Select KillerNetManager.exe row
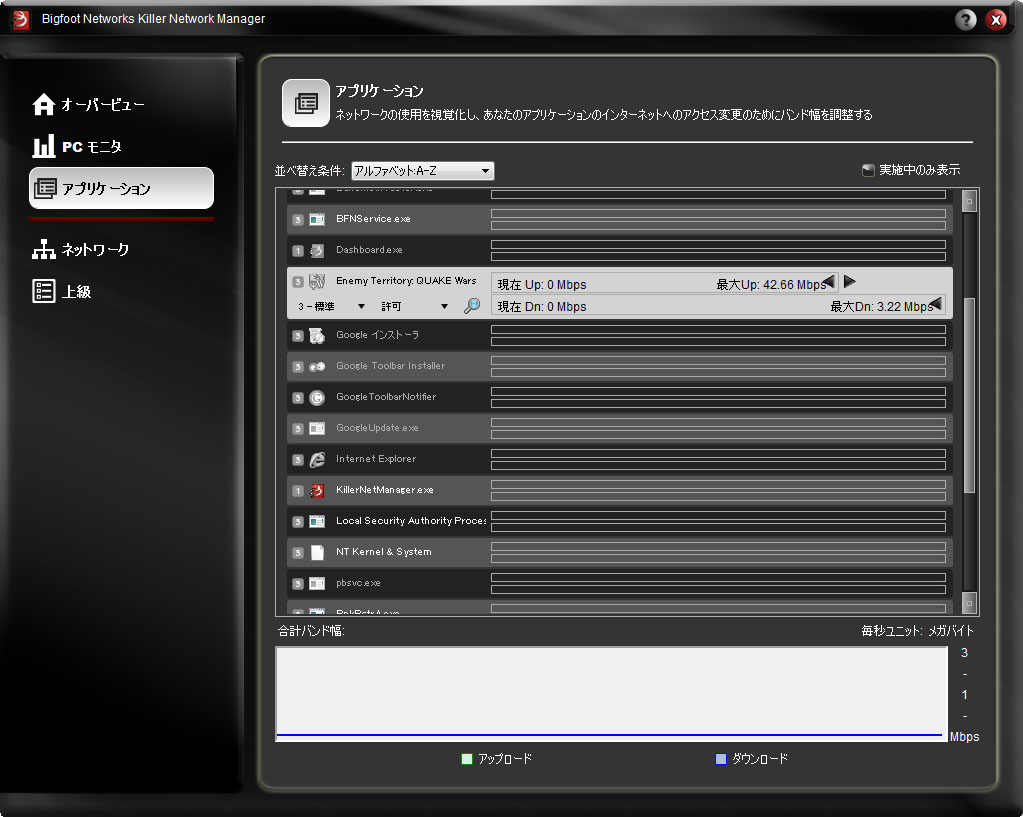This screenshot has width=1023, height=817. pyautogui.click(x=619, y=490)
